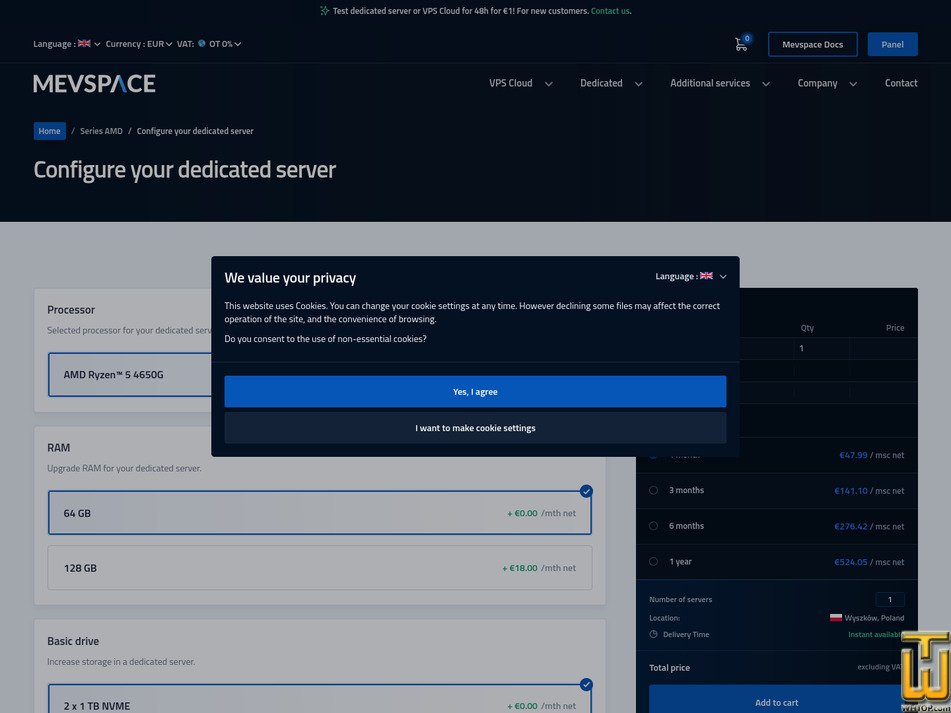The width and height of the screenshot is (951, 713).
Task: Click the Wyszków, Poland location text
Action: click(x=874, y=618)
